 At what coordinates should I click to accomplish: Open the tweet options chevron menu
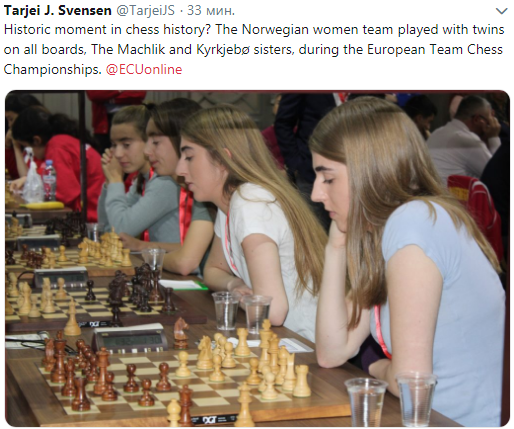501,11
